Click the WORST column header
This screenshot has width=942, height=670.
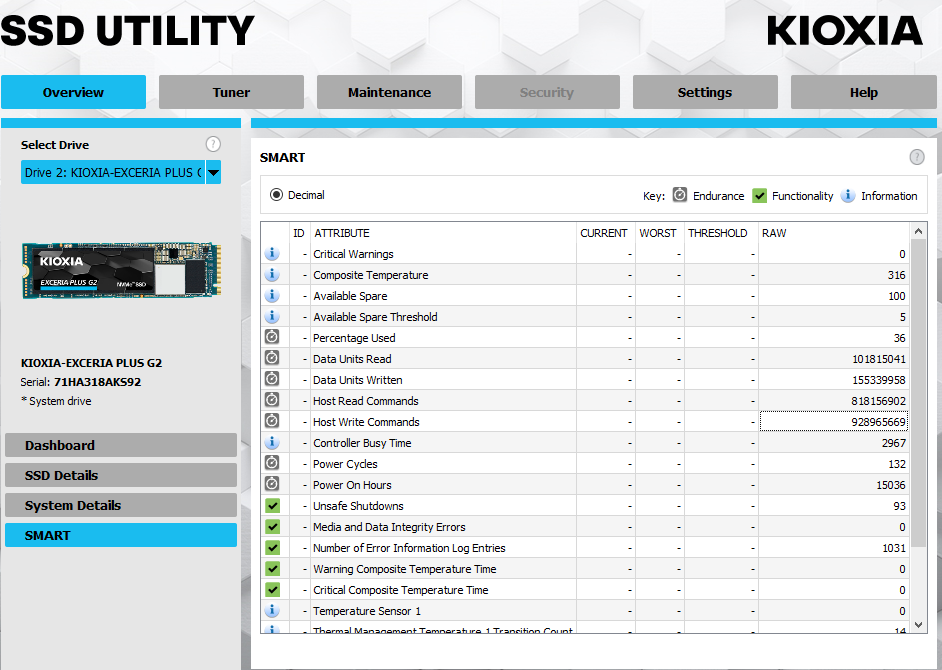point(660,233)
